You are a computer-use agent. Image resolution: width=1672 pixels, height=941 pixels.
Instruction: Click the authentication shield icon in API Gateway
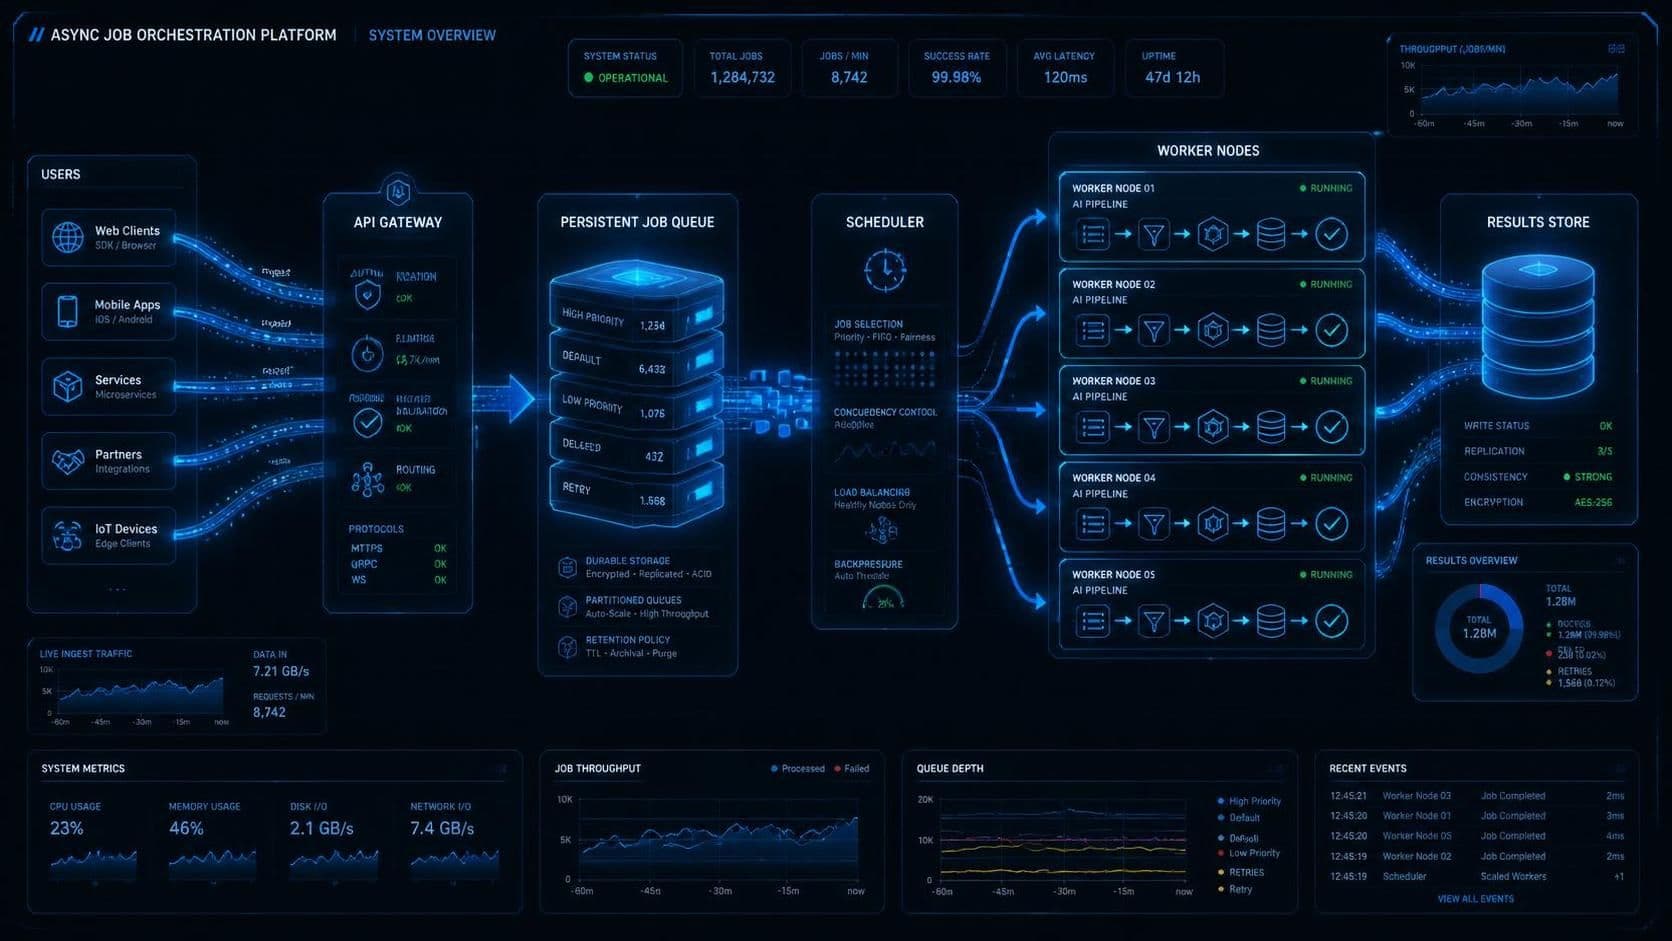coord(367,294)
